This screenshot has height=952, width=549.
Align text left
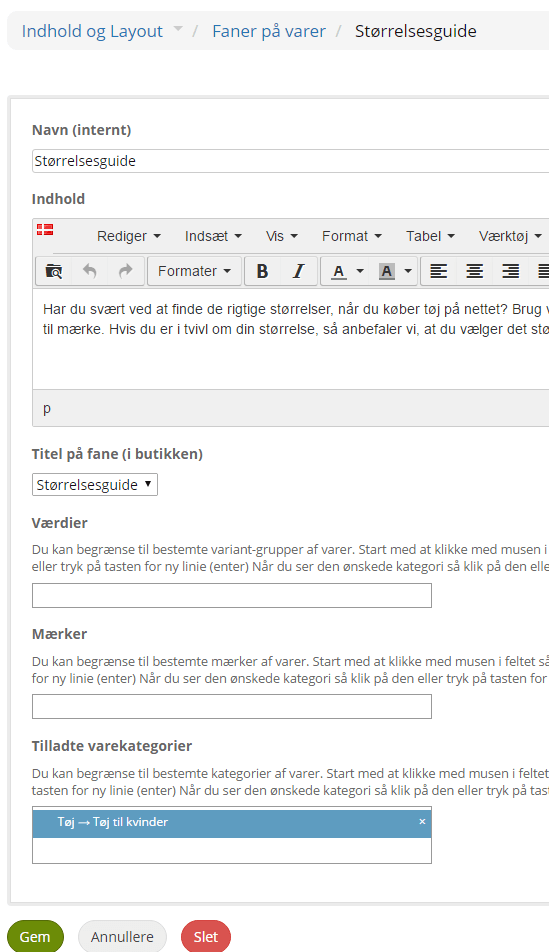click(x=438, y=271)
